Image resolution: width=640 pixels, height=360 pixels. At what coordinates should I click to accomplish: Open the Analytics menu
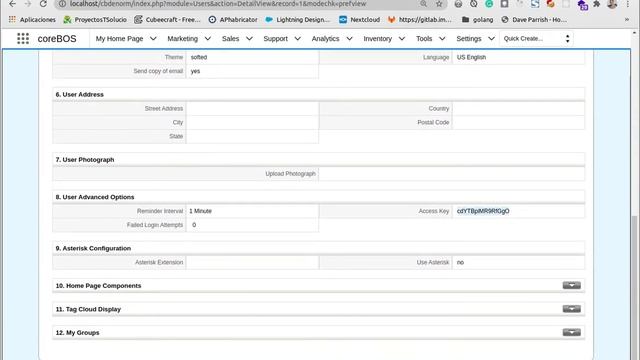[325, 39]
